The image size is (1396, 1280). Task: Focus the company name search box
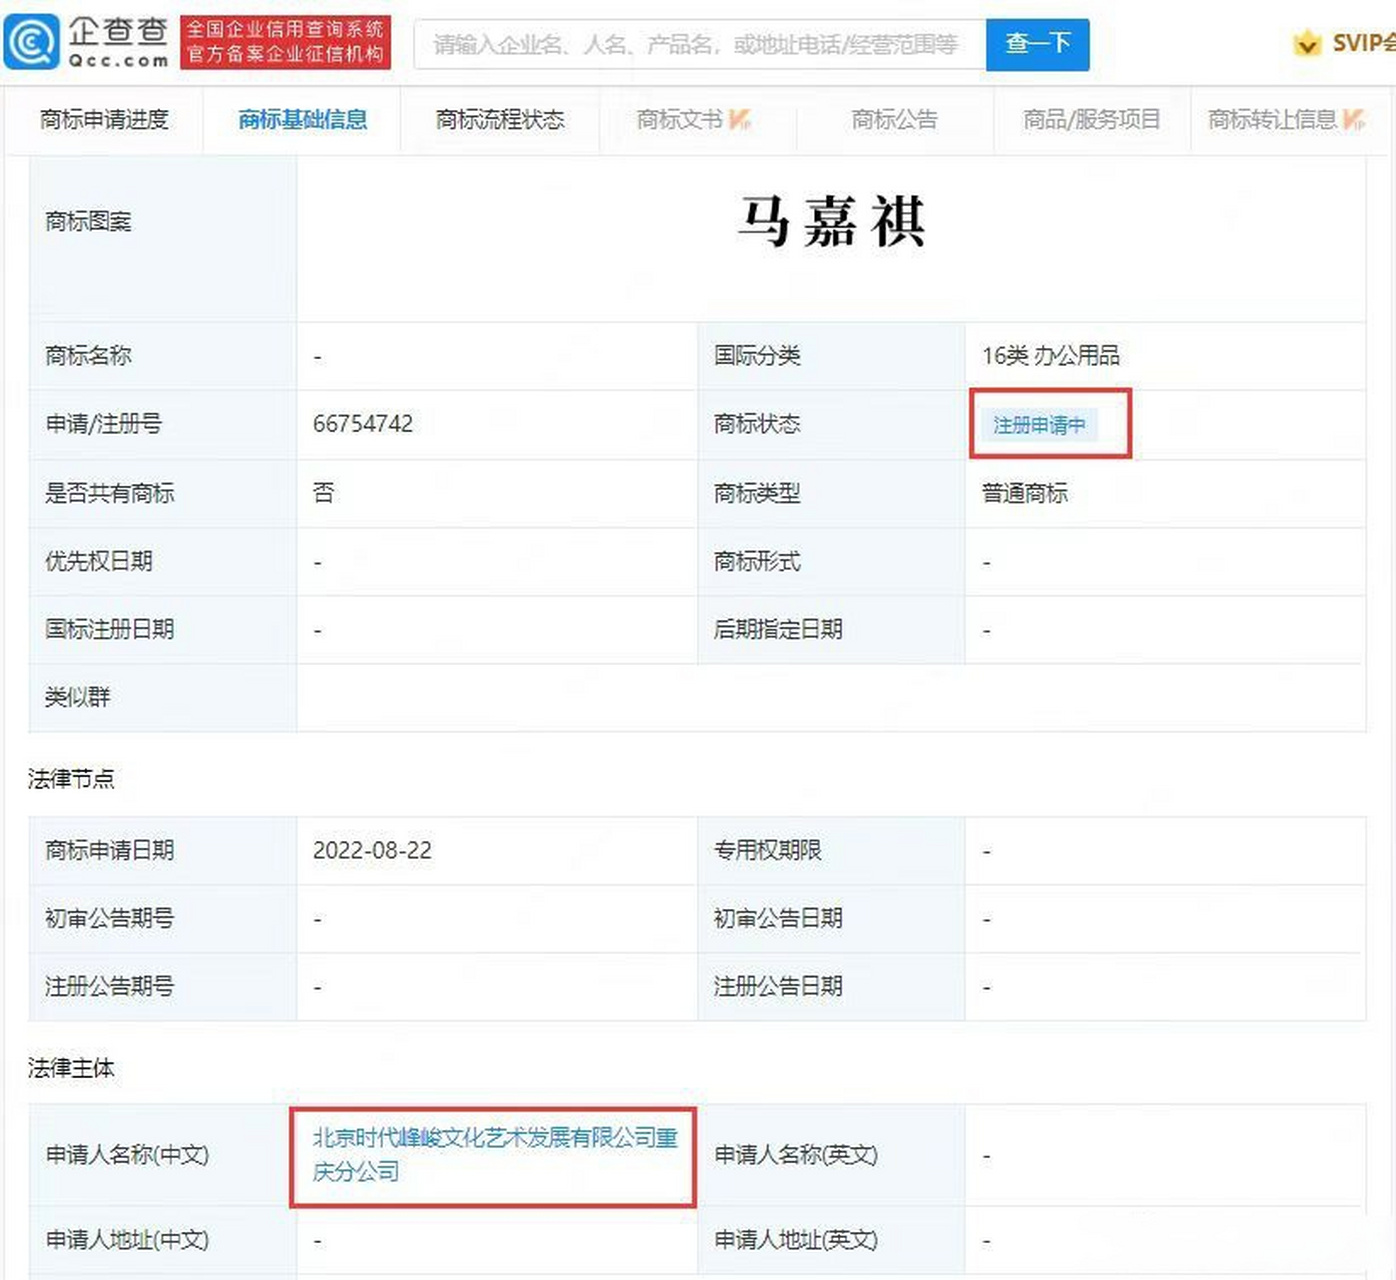pyautogui.click(x=698, y=45)
